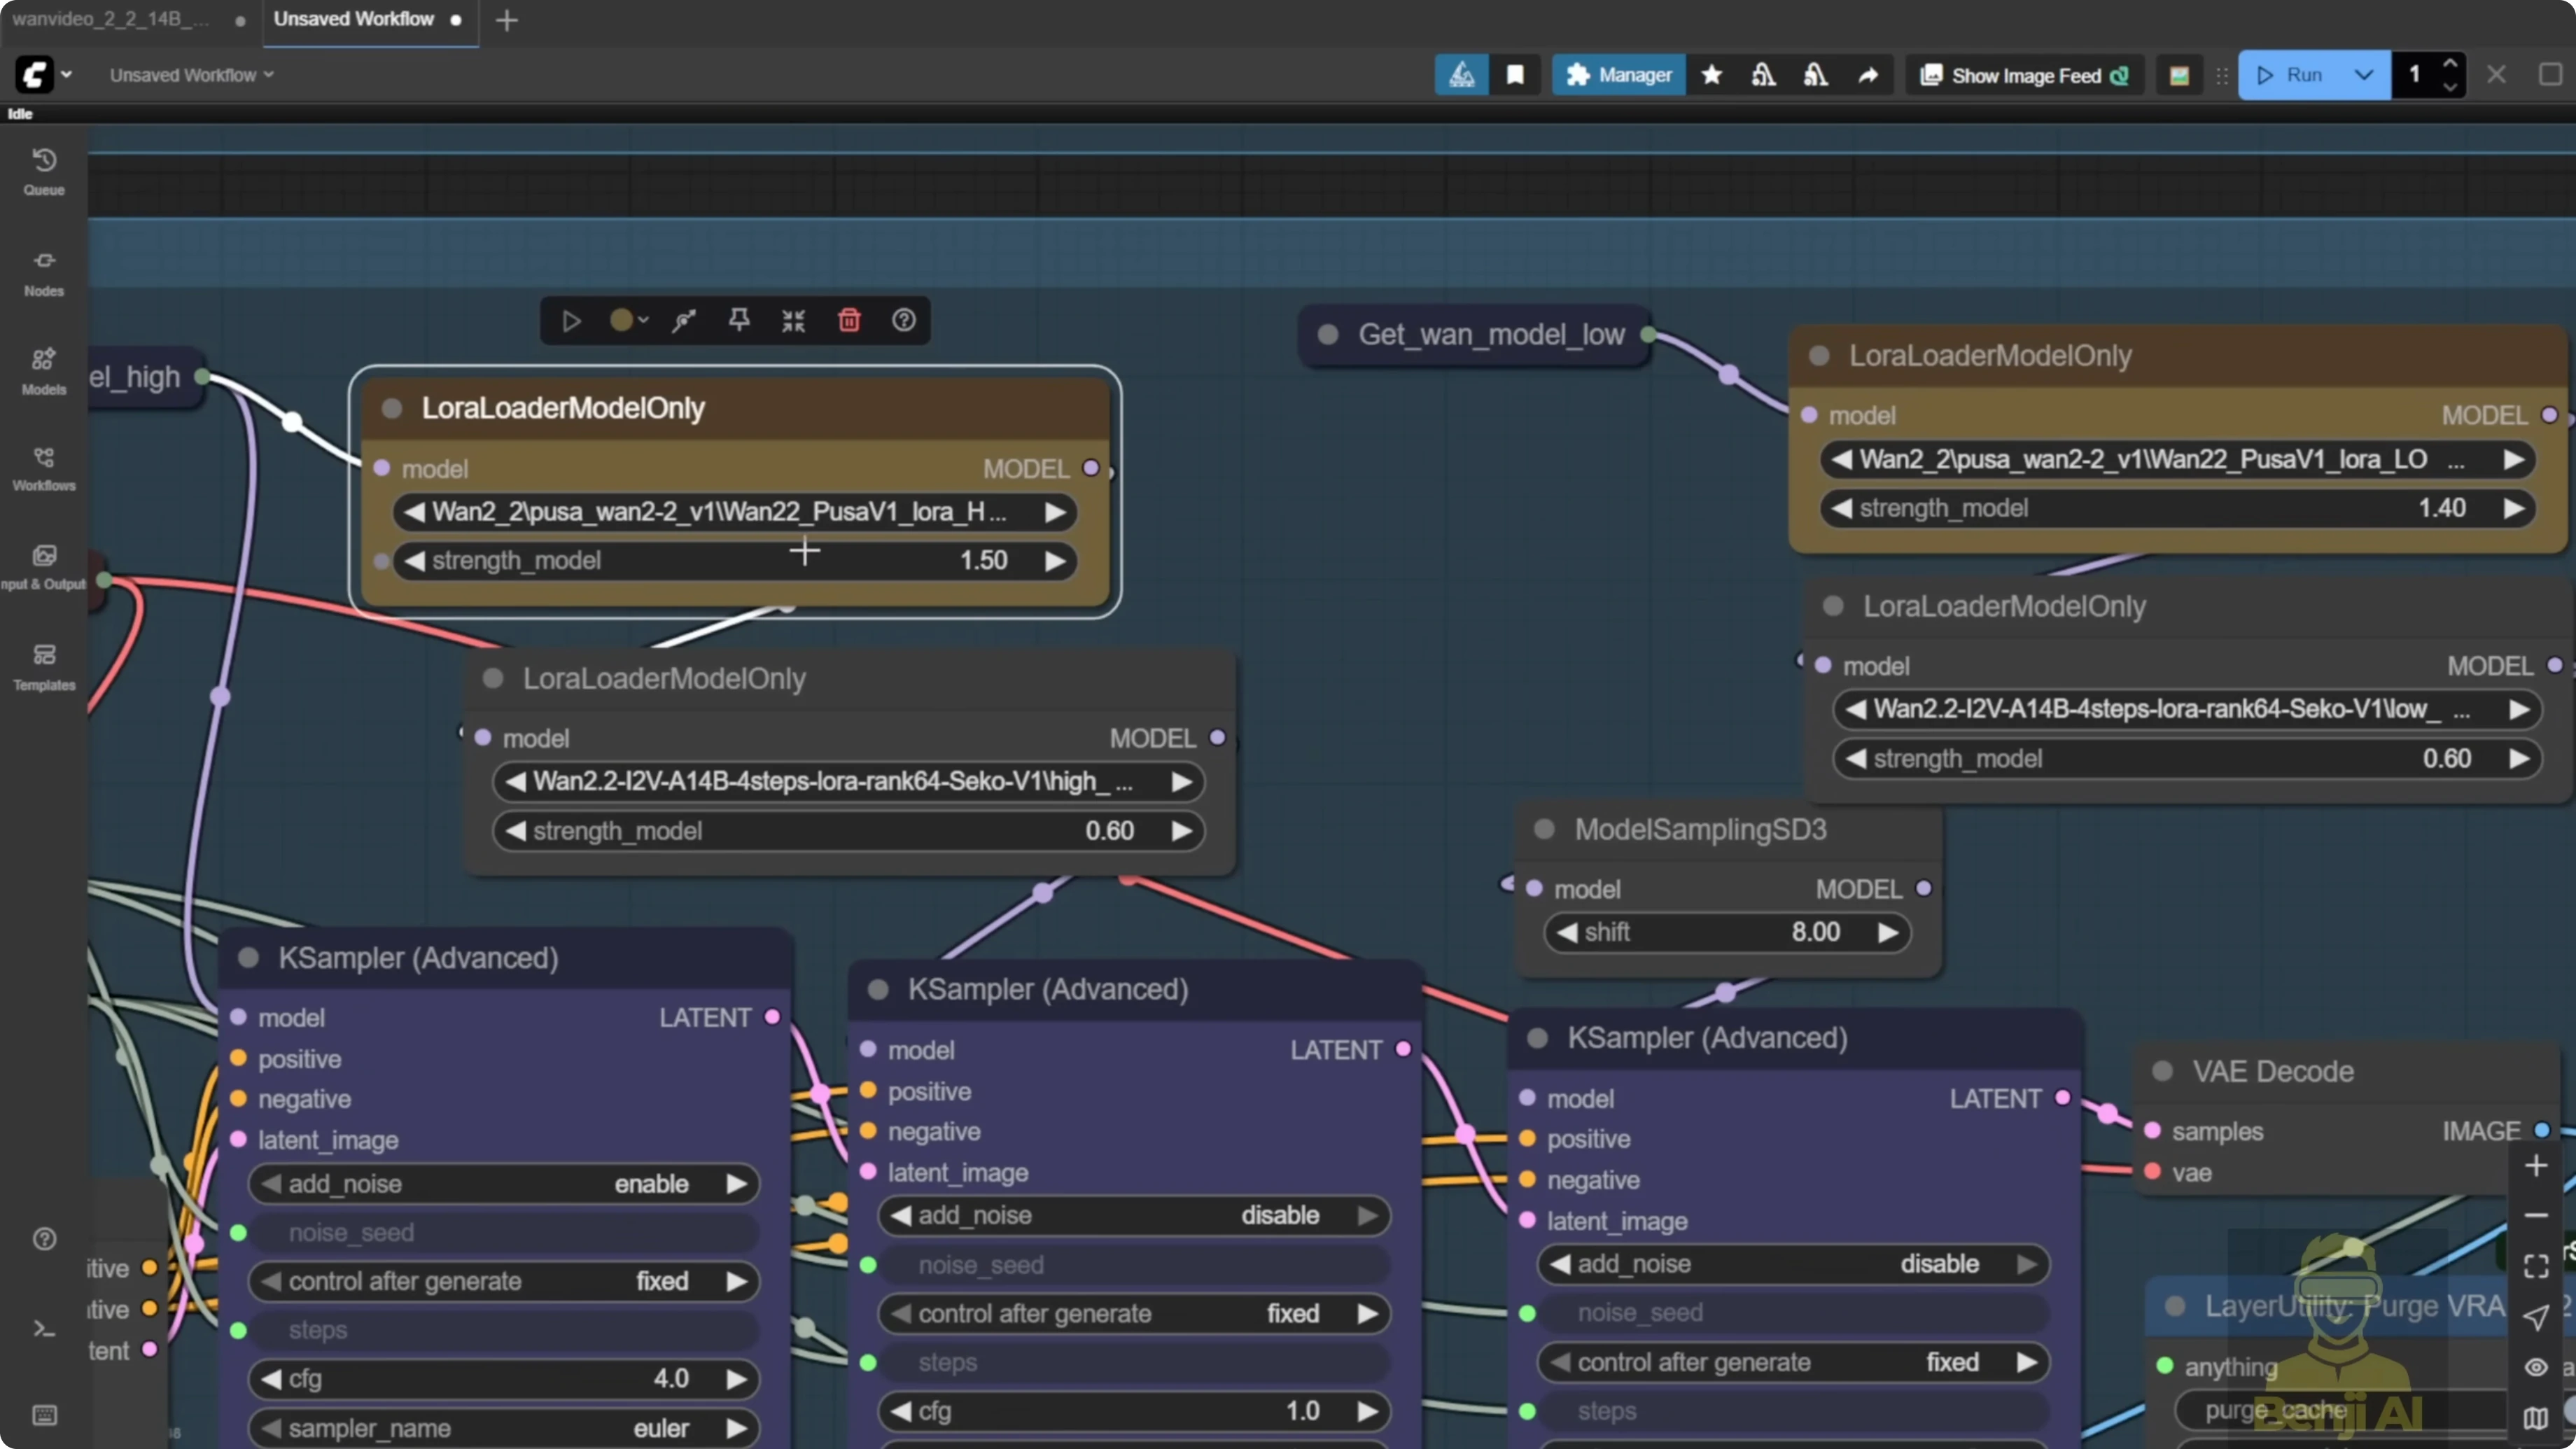
Task: Change node color using the yellow color swatch
Action: click(x=620, y=320)
